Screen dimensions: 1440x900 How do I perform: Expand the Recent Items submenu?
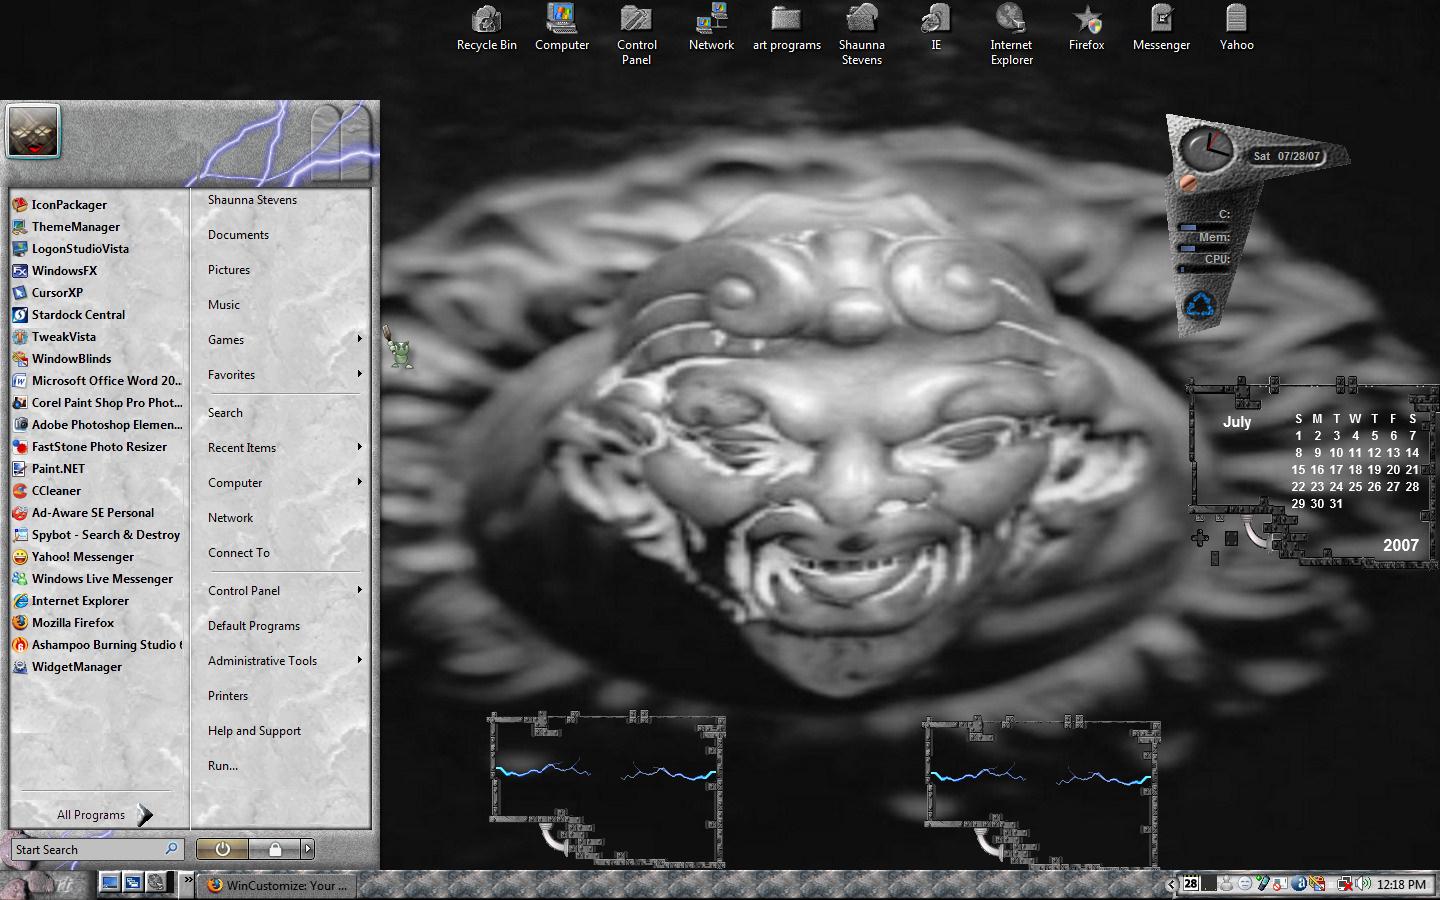(284, 448)
